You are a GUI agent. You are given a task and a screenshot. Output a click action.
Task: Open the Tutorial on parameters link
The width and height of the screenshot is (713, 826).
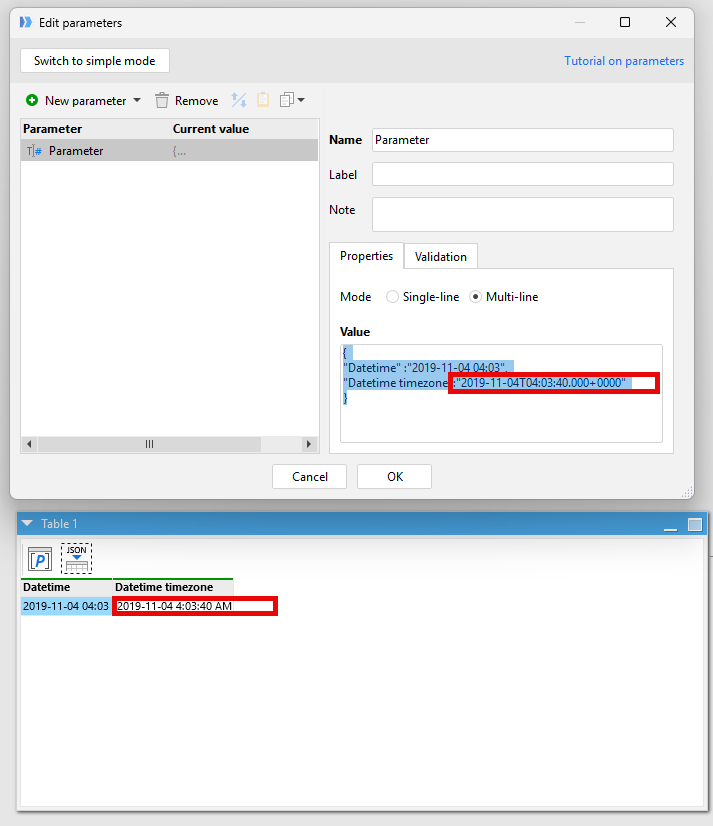pos(624,61)
